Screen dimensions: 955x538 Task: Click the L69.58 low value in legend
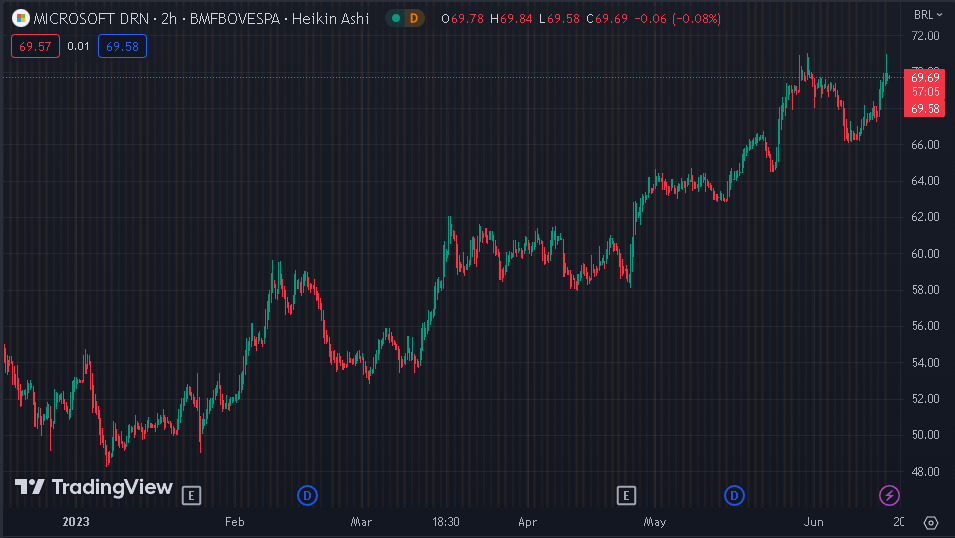559,19
